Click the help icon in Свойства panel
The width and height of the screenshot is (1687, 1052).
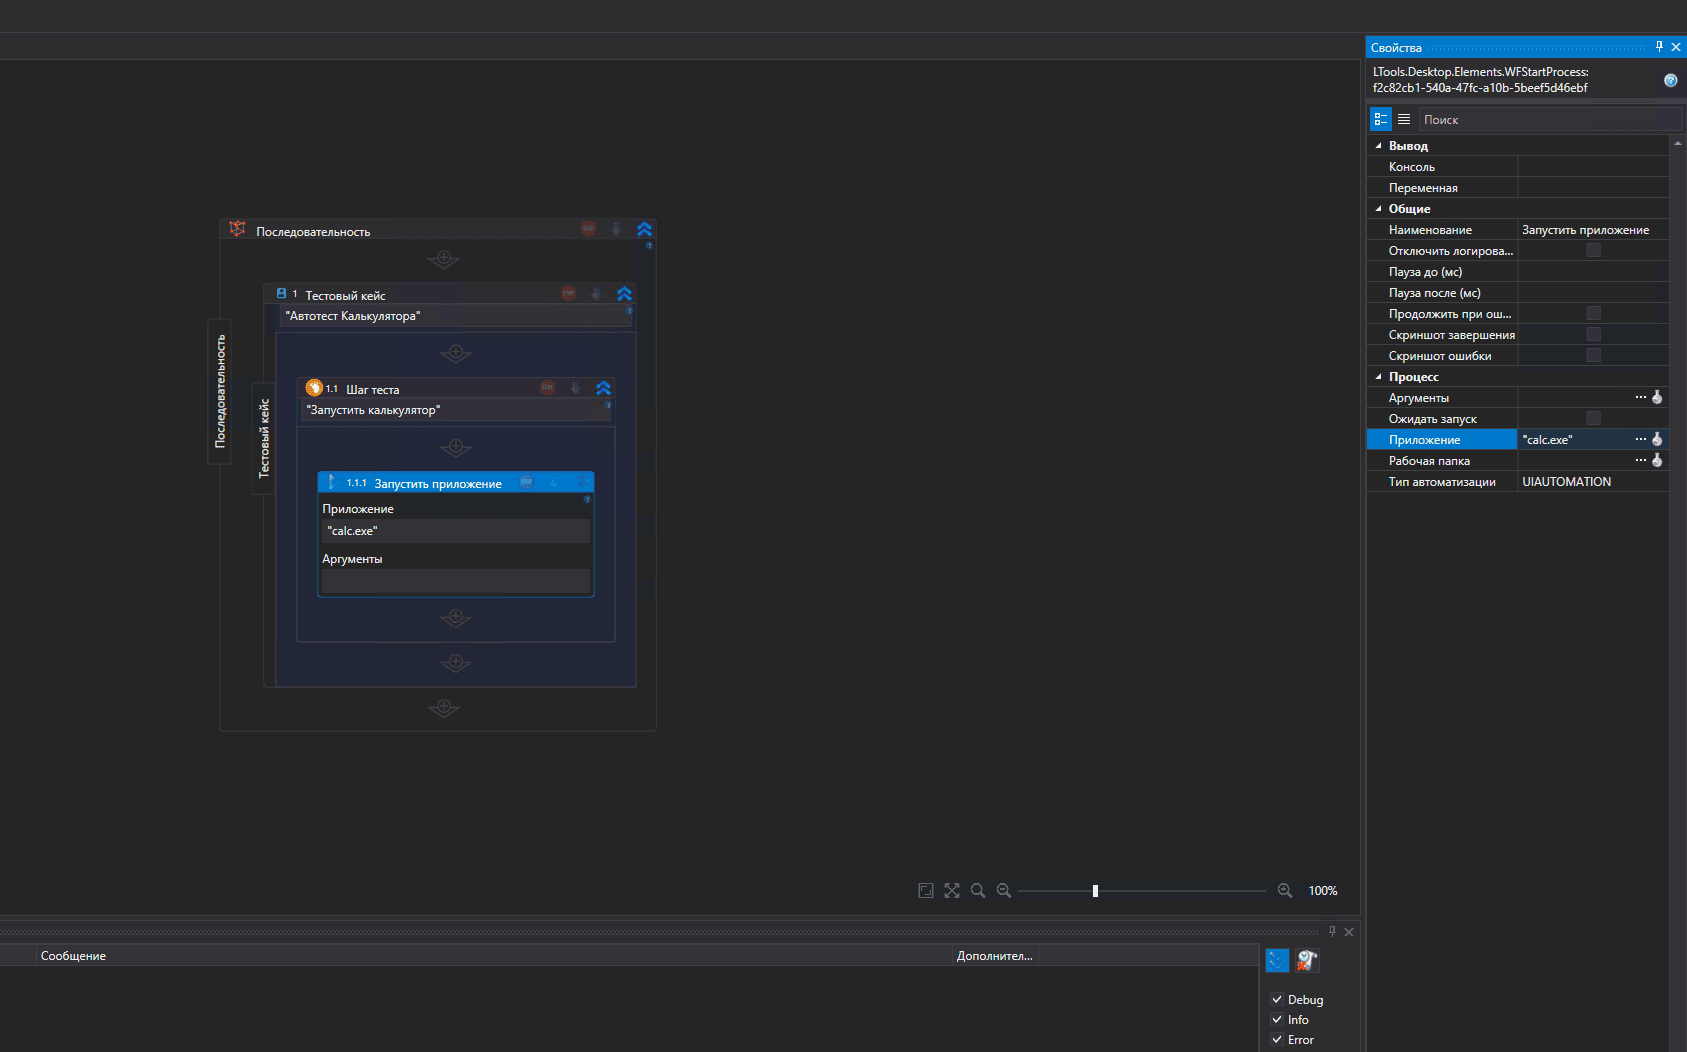(1670, 80)
